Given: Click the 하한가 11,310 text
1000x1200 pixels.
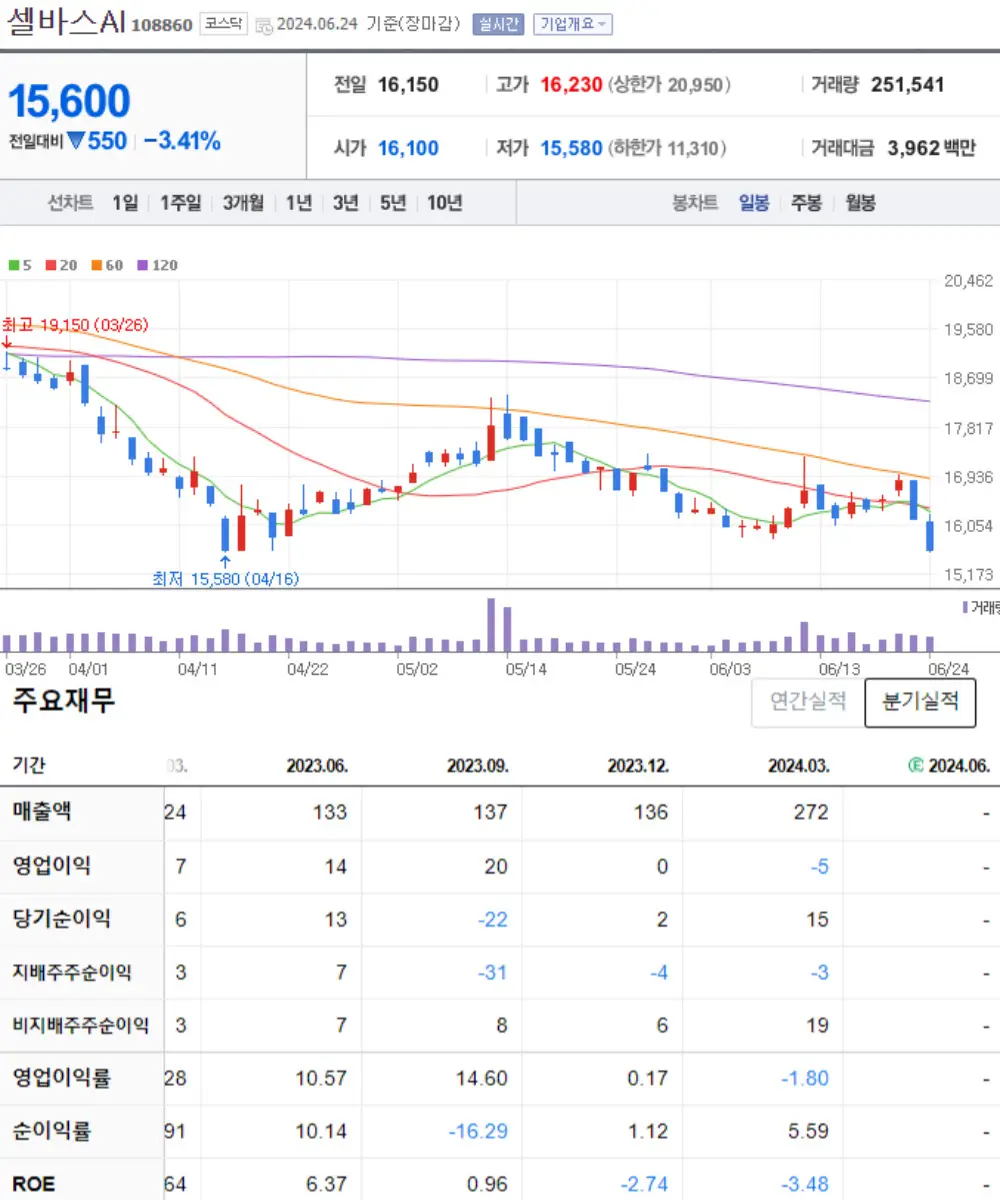Looking at the screenshot, I should (667, 148).
